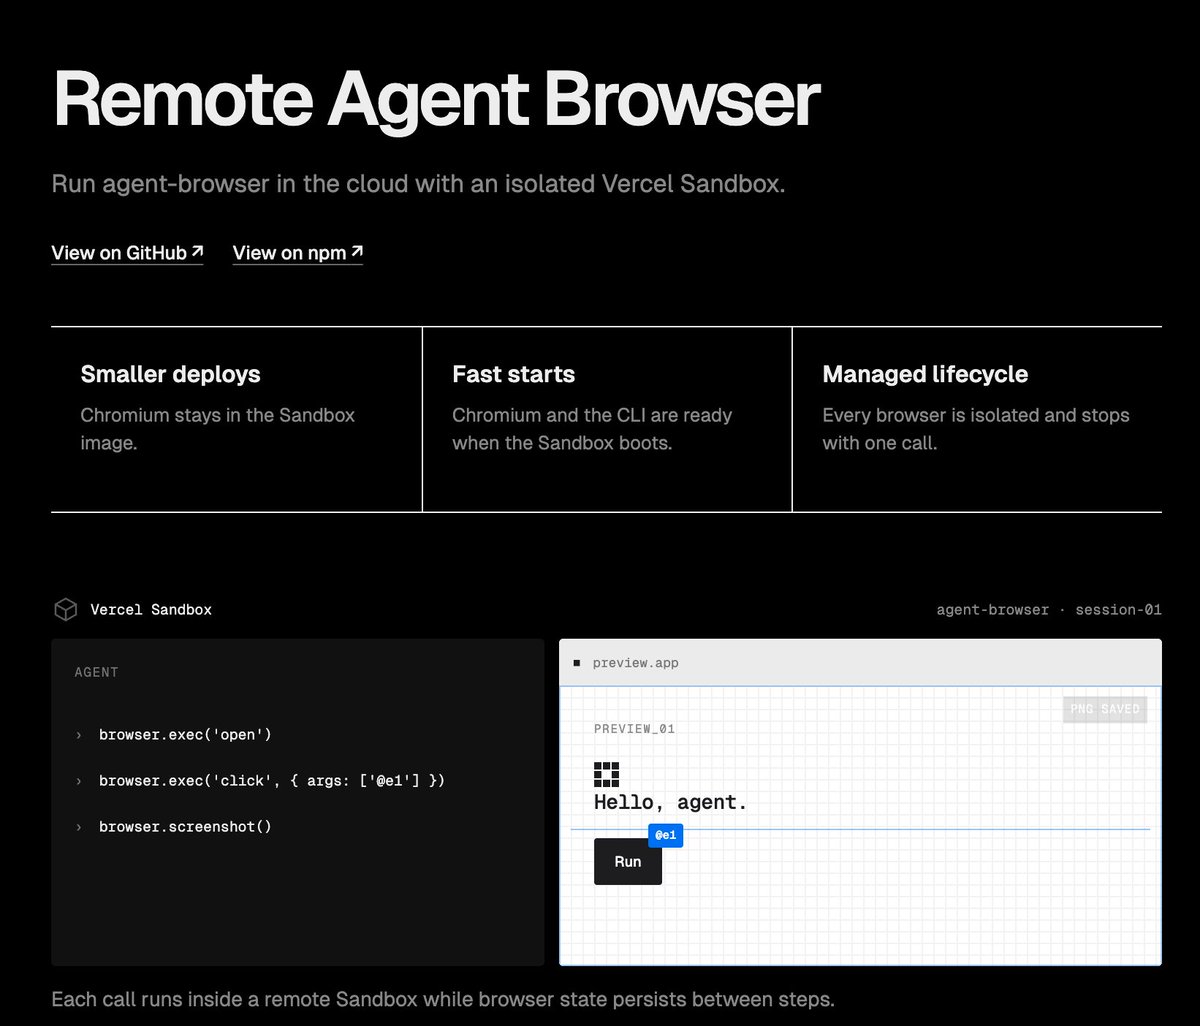
Task: Click the agent-browser · session-01 label
Action: (x=1049, y=609)
